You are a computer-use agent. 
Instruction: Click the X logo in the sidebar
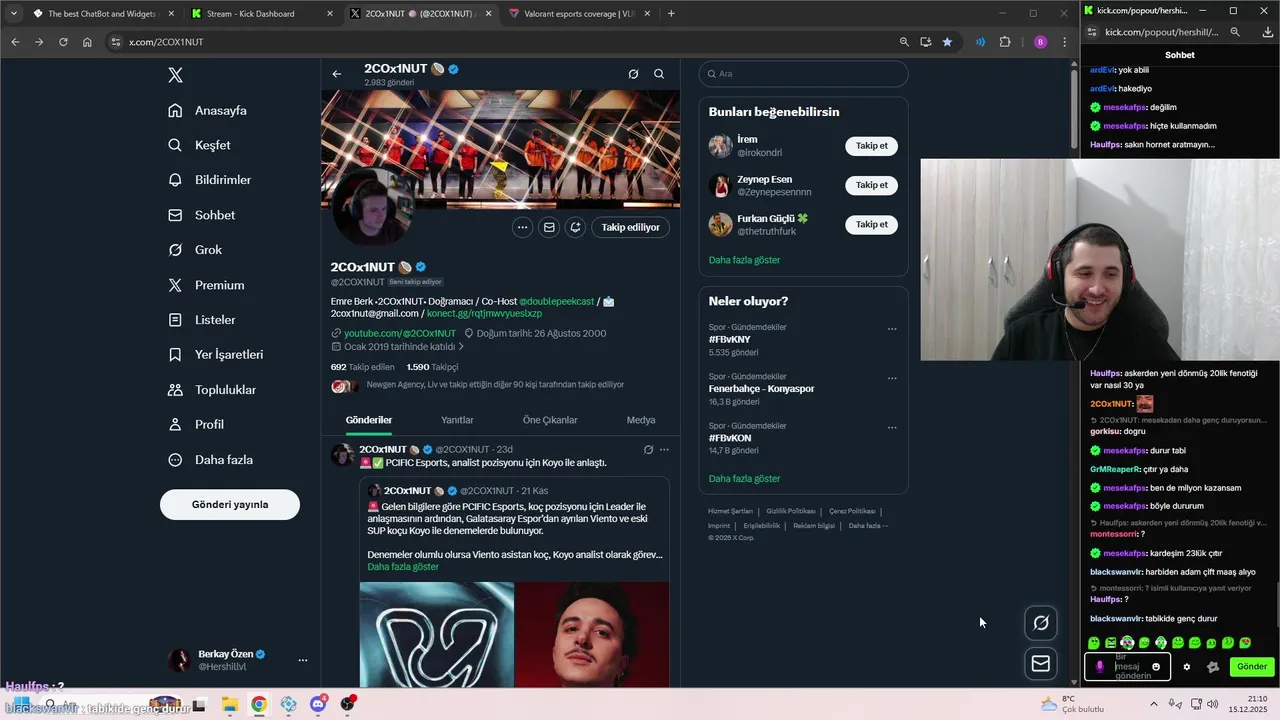175,75
